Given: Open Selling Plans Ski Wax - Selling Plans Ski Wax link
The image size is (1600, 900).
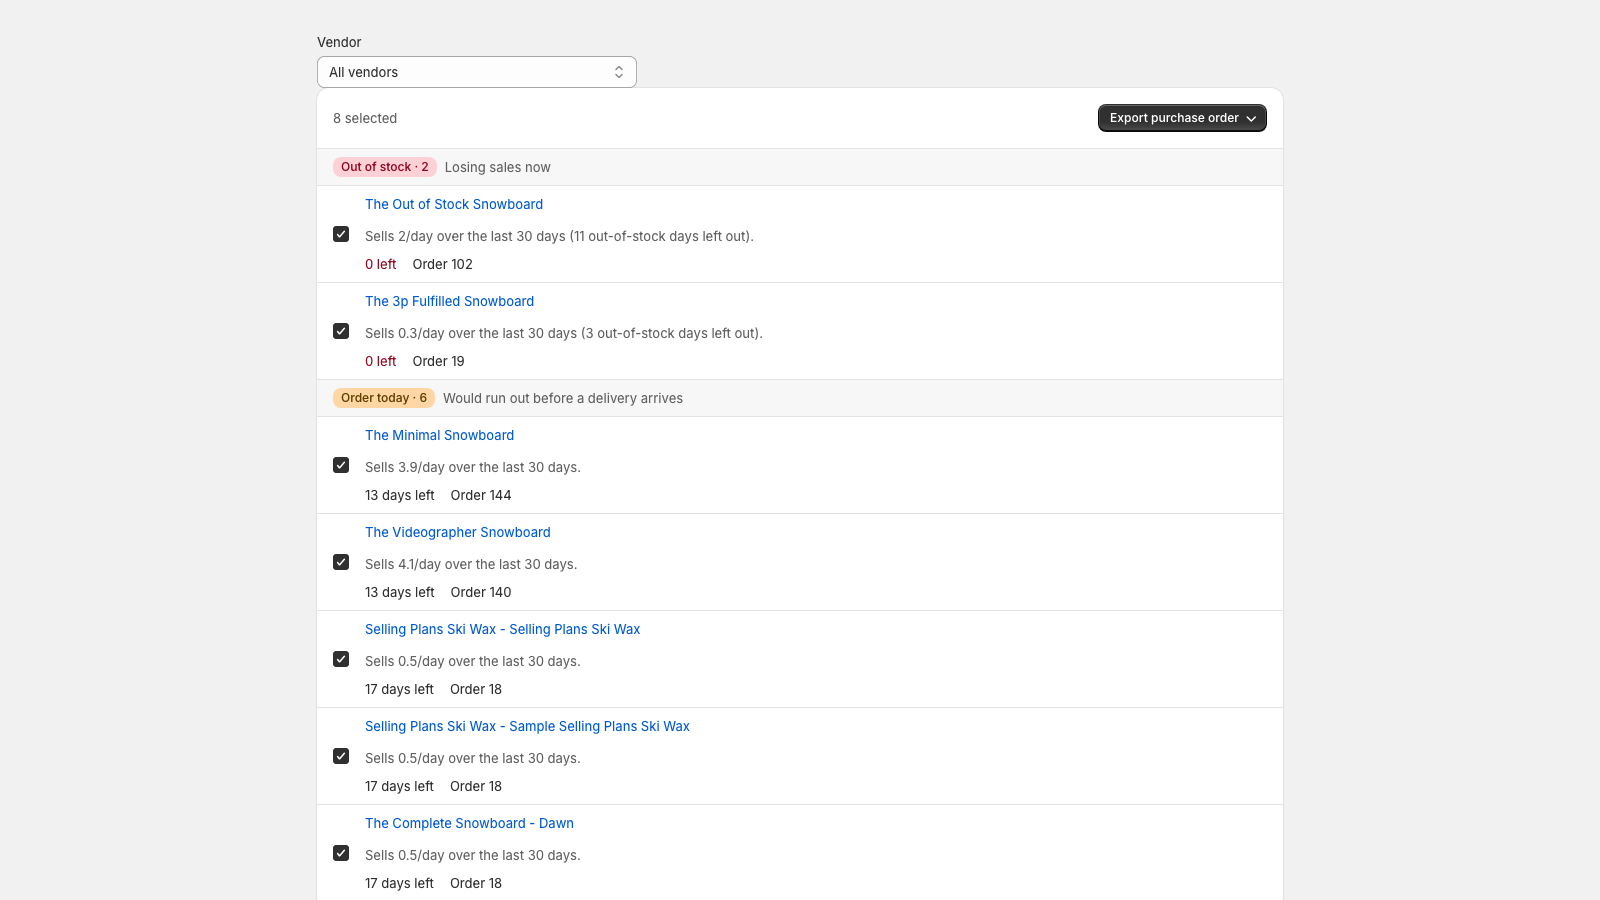Looking at the screenshot, I should (x=502, y=629).
